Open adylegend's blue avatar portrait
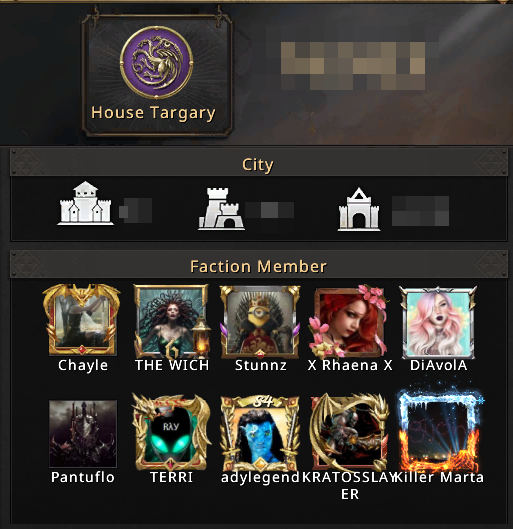The image size is (513, 529). click(x=260, y=434)
